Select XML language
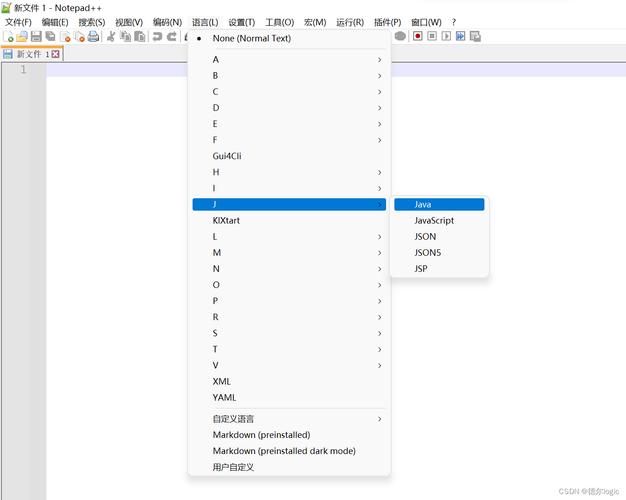 (x=289, y=381)
